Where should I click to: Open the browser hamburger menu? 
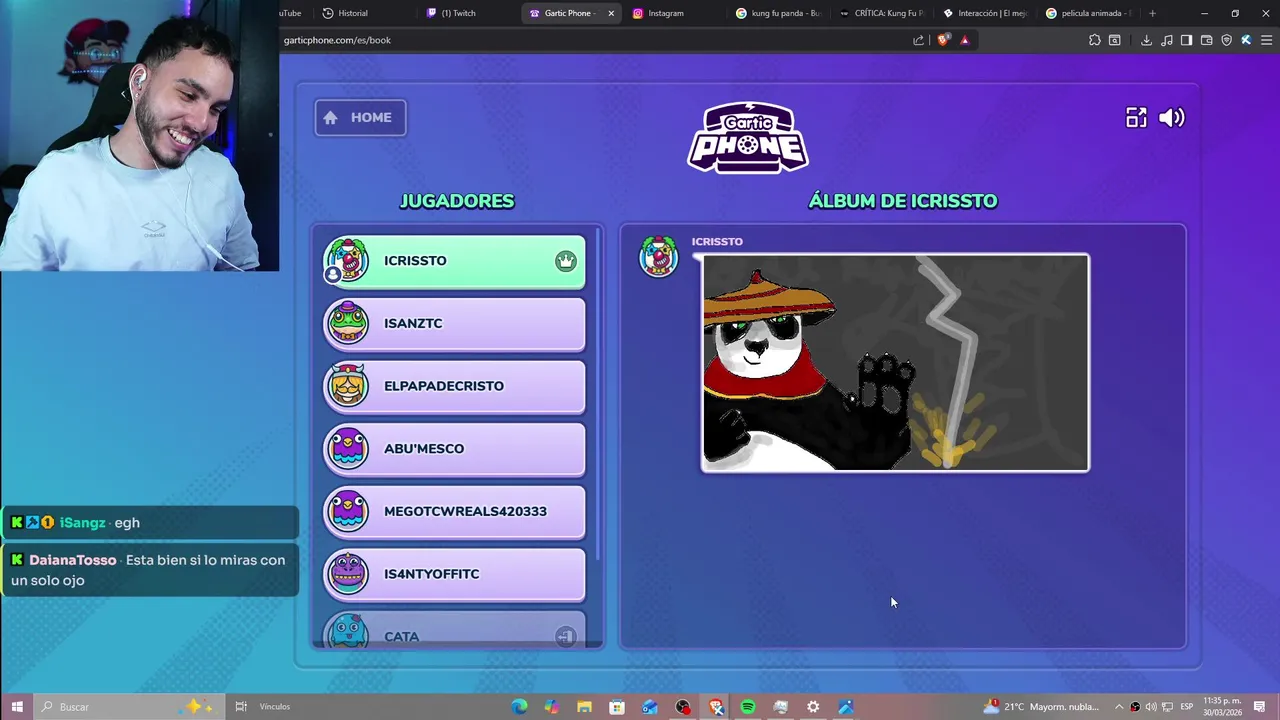coord(1266,40)
